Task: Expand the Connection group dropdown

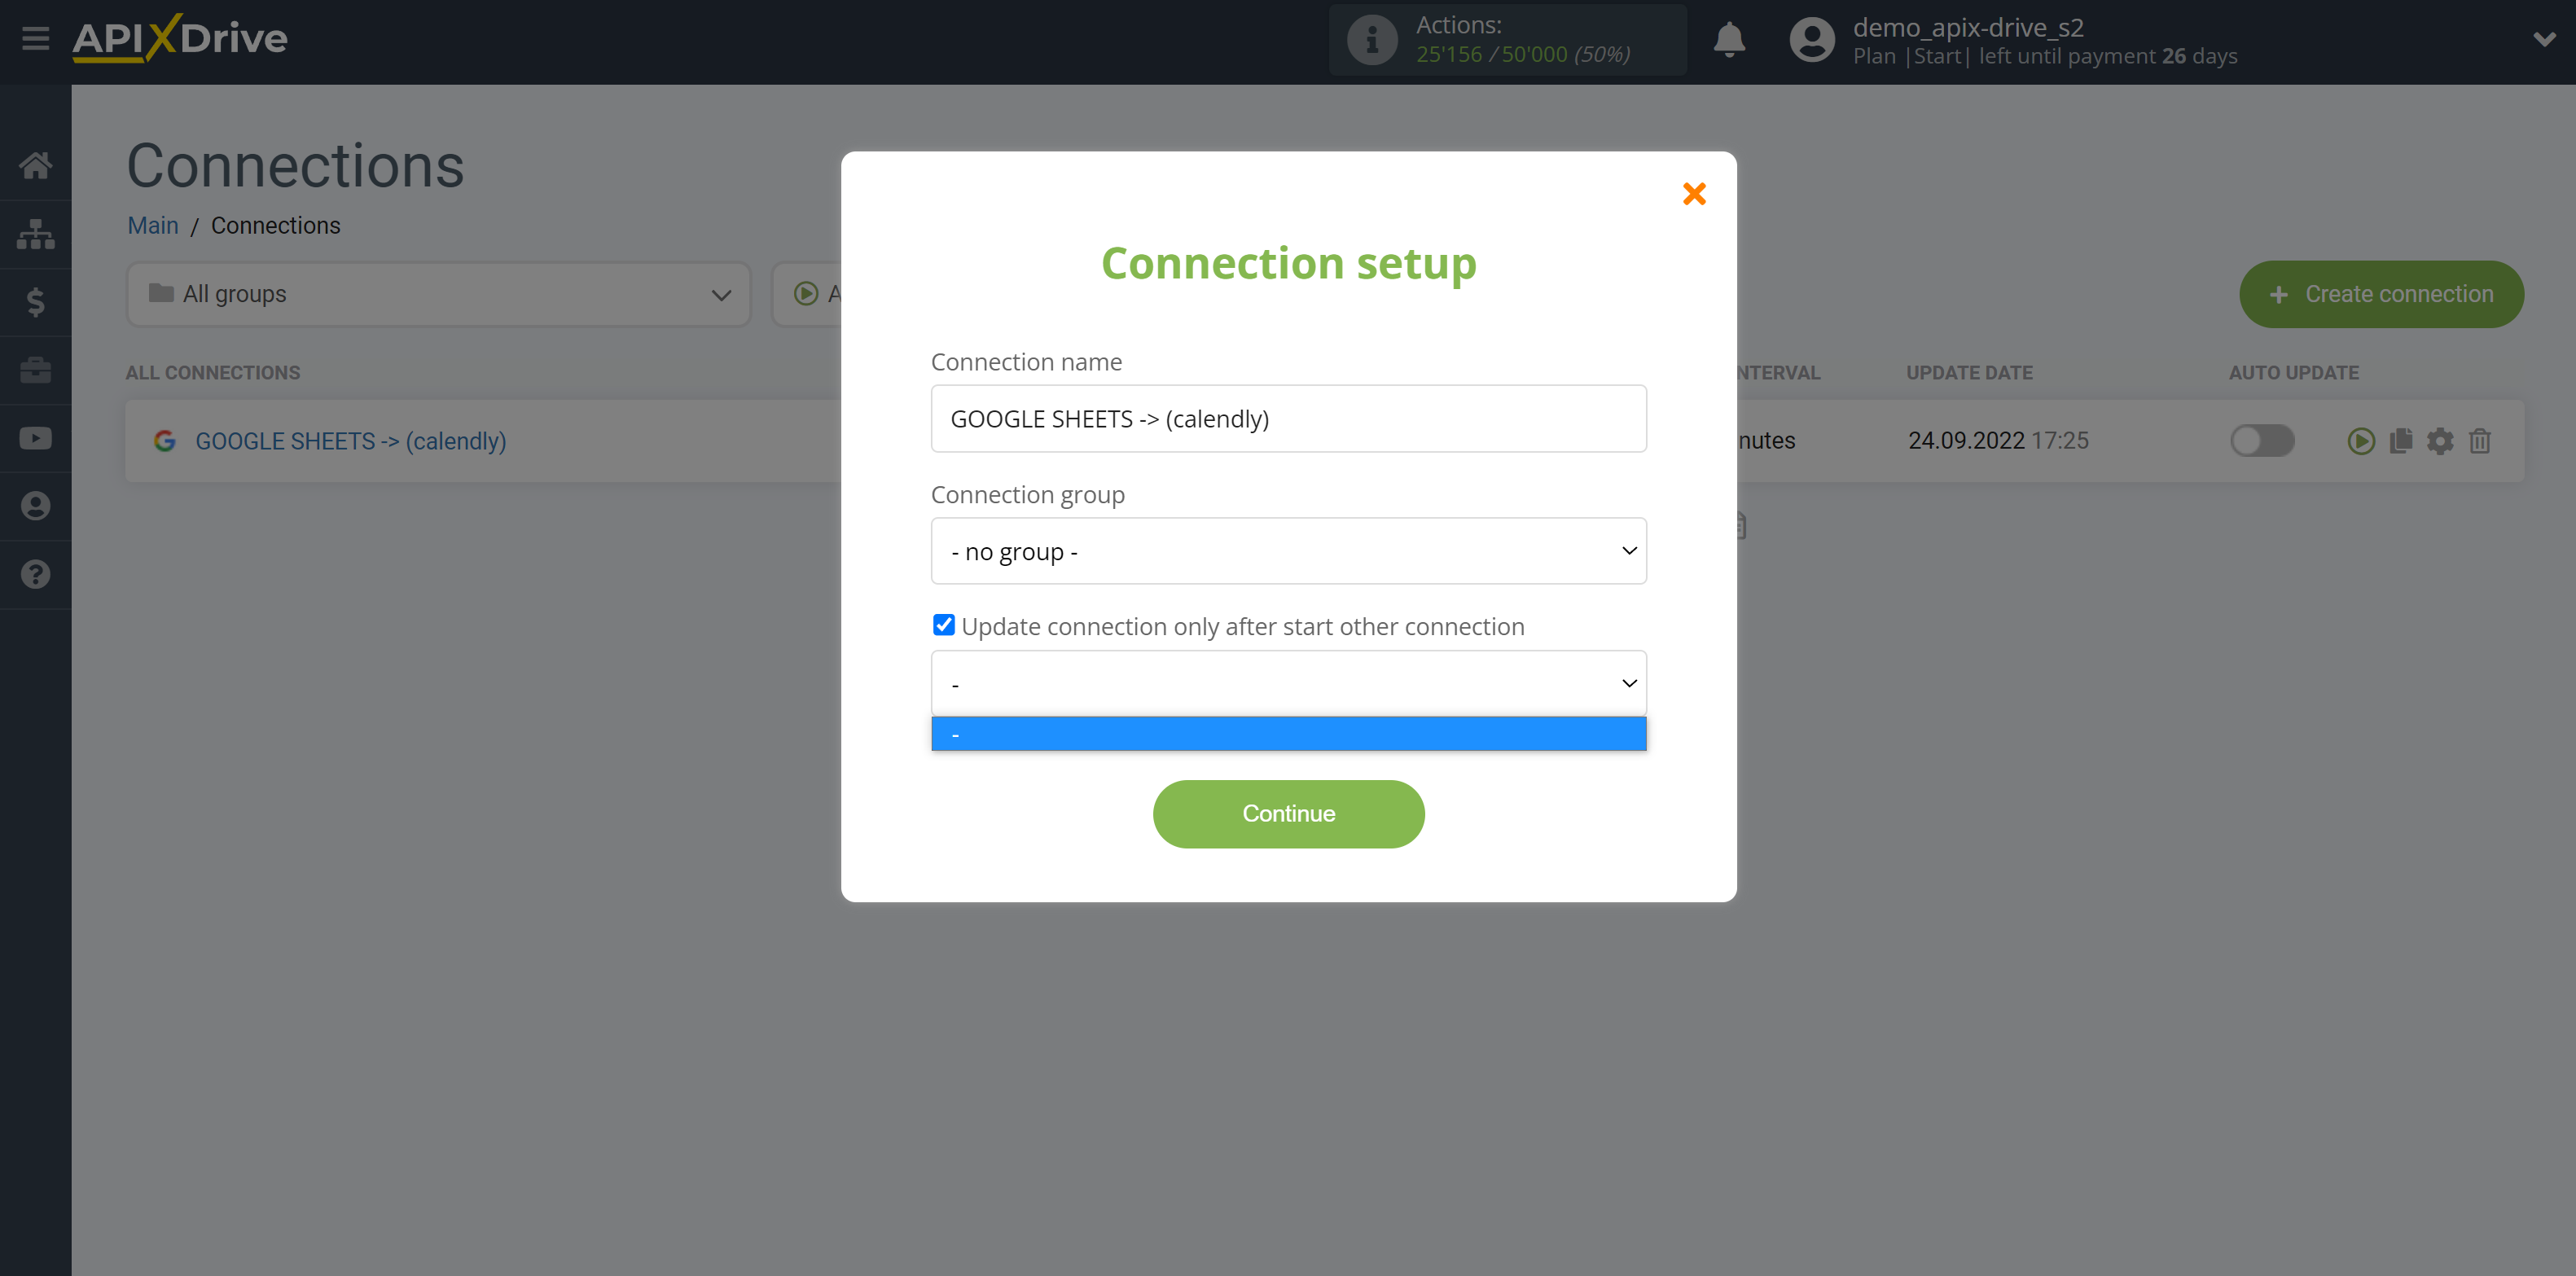Action: pos(1290,550)
